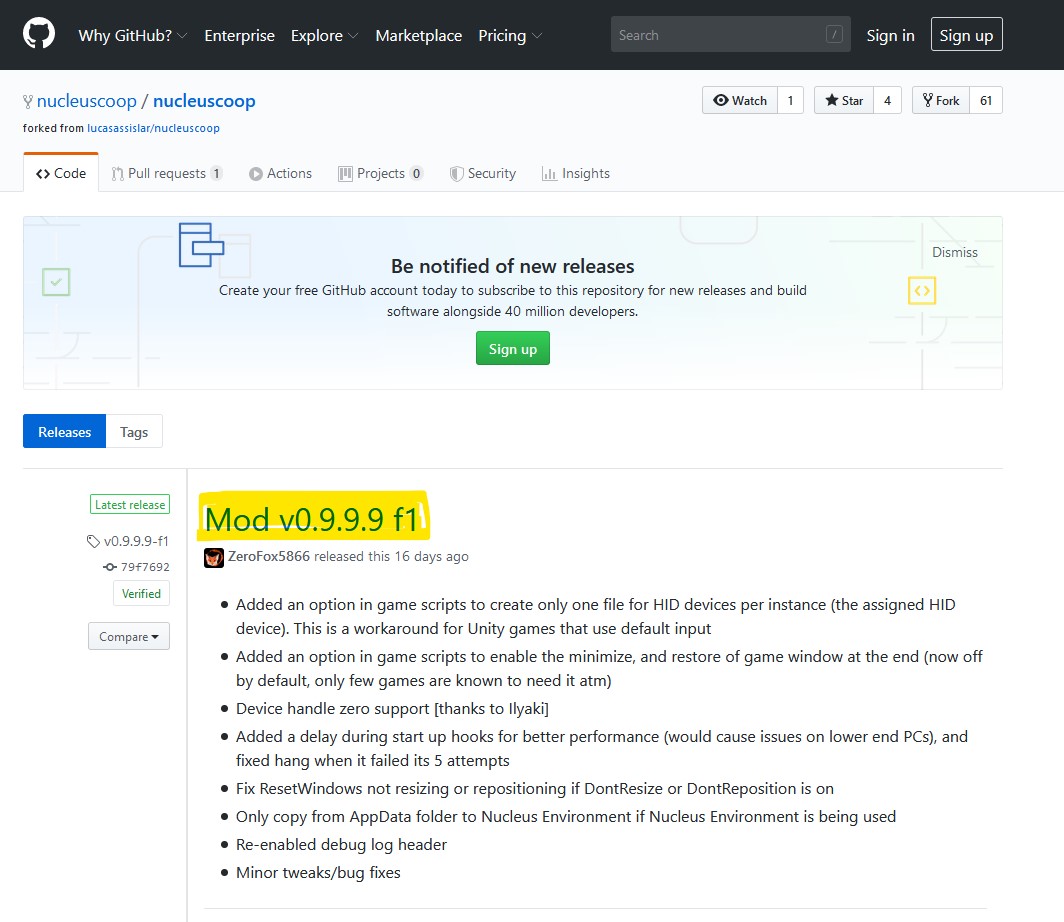View watchers count 1
This screenshot has width=1064, height=922.
click(791, 100)
